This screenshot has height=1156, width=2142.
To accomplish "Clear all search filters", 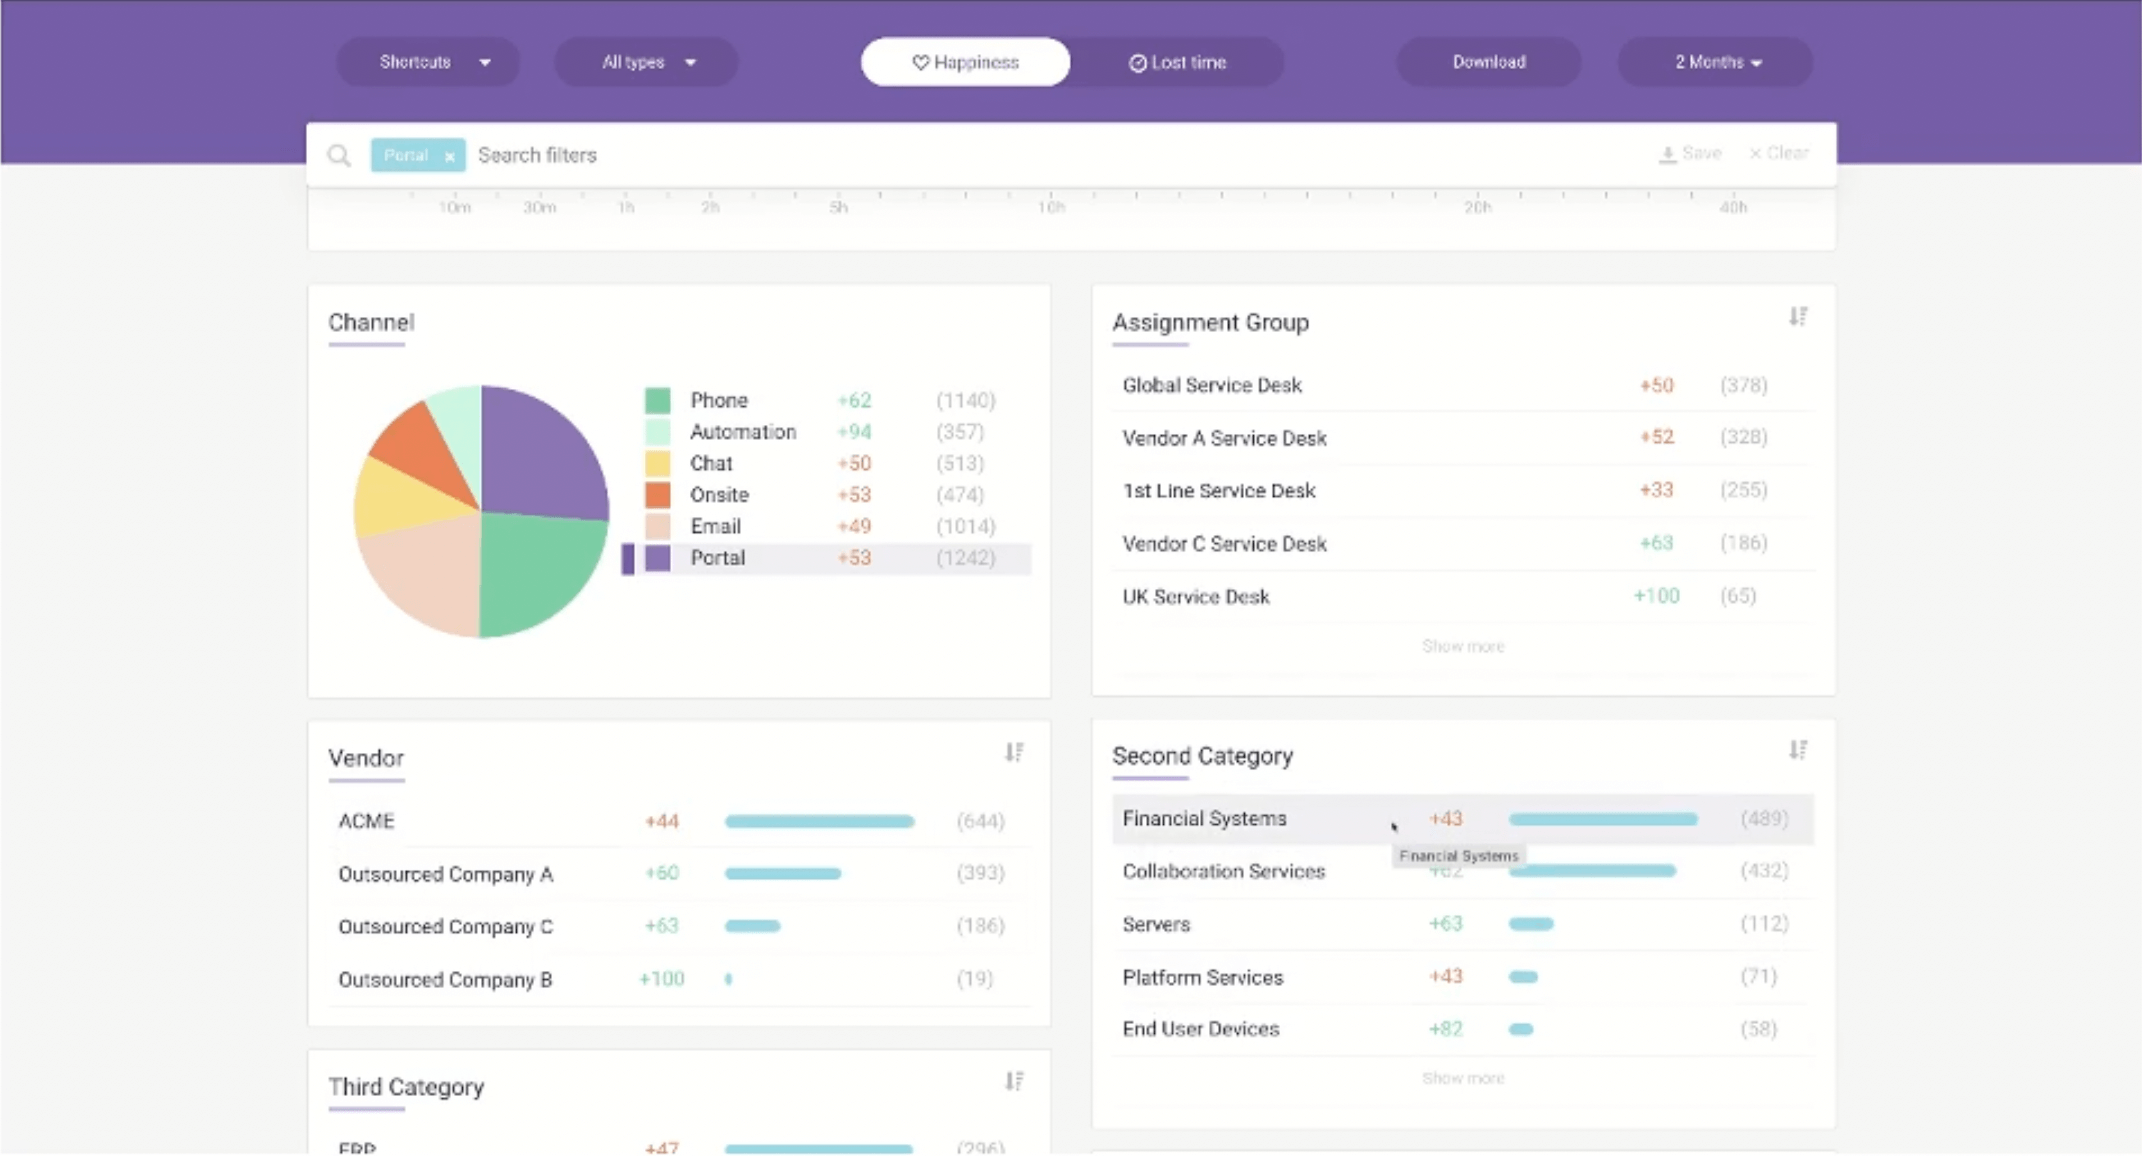I will pyautogui.click(x=1779, y=153).
